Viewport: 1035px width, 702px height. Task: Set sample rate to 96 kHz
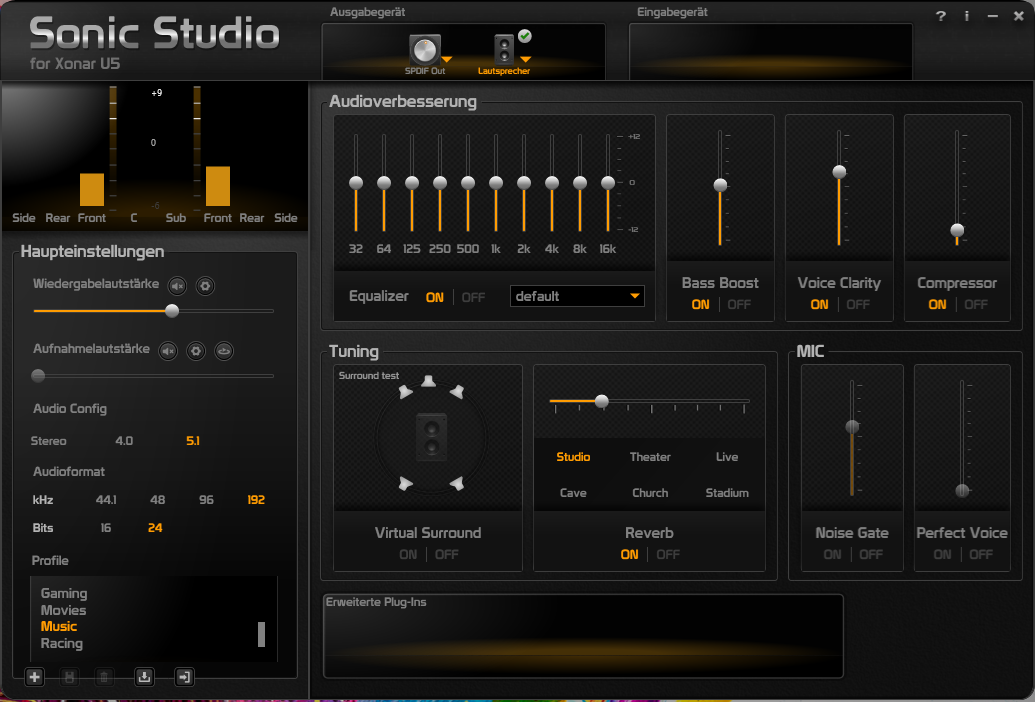coord(207,500)
